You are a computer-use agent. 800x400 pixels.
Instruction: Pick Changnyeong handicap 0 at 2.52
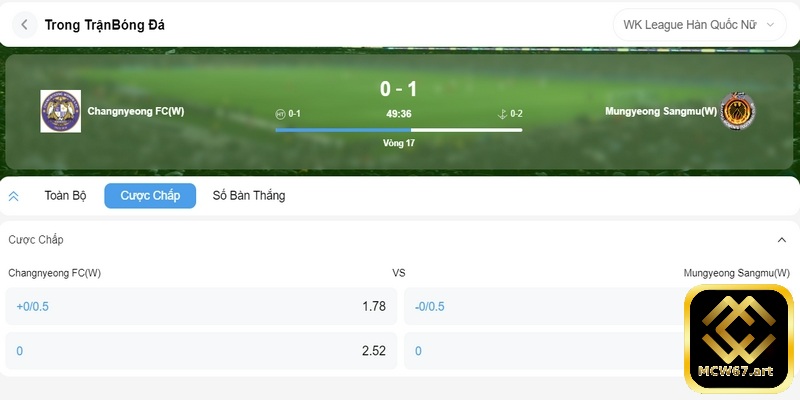(200, 351)
